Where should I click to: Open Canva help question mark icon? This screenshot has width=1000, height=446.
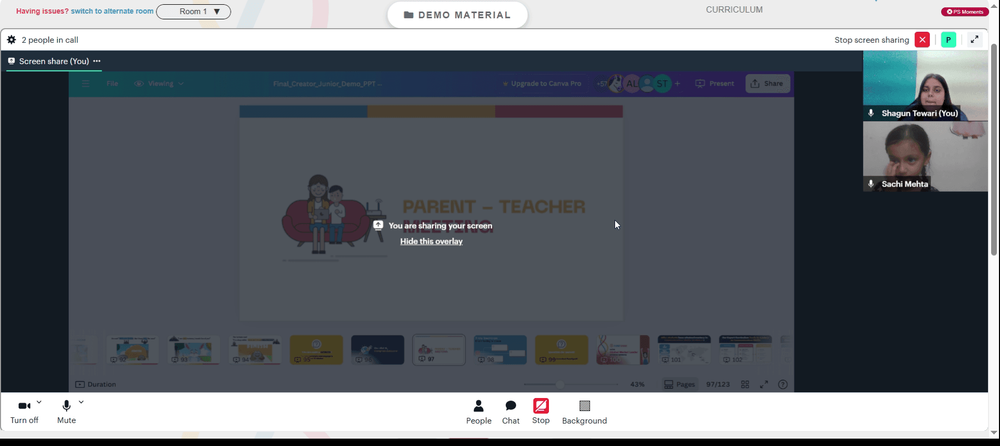click(783, 385)
